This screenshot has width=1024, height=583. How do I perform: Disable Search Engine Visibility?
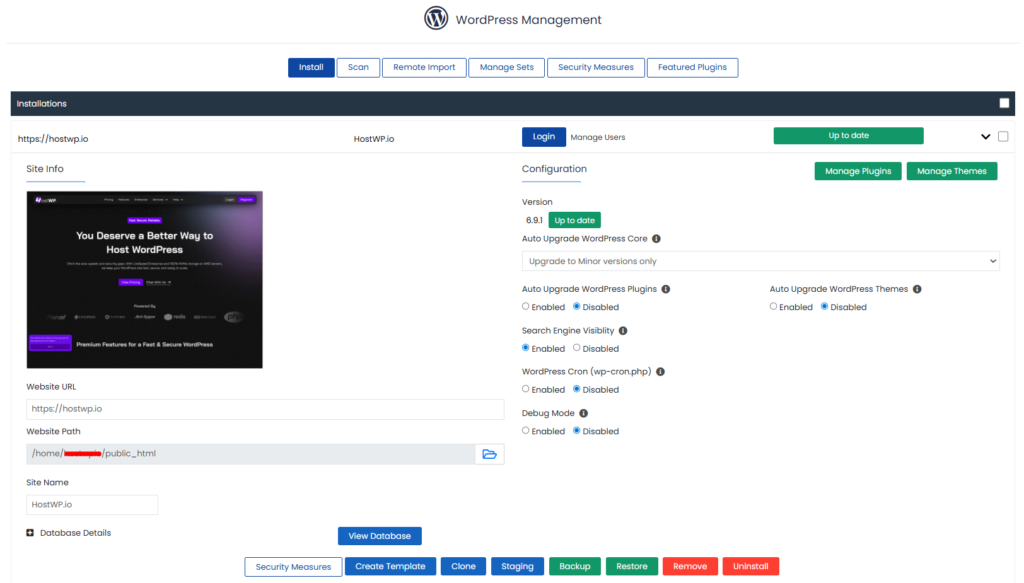pos(577,348)
